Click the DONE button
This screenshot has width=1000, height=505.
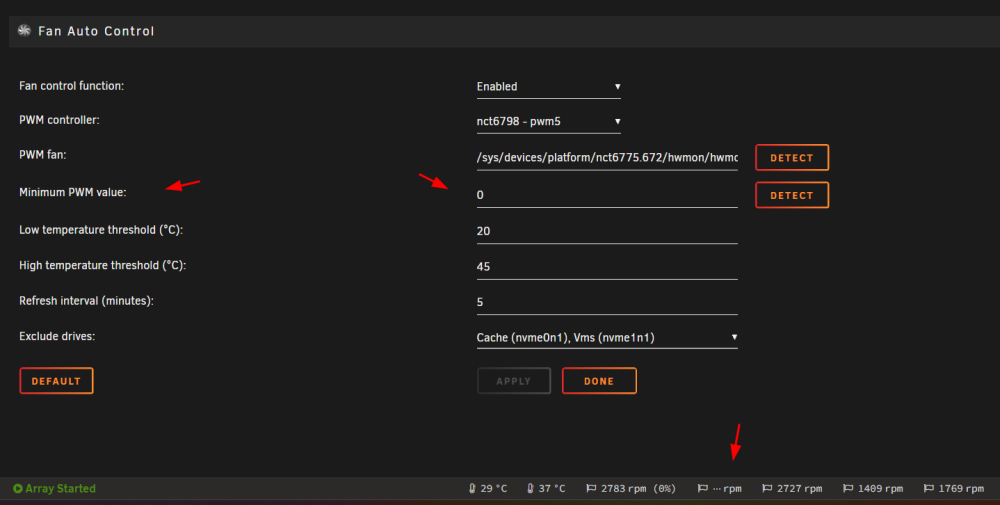pyautogui.click(x=599, y=381)
